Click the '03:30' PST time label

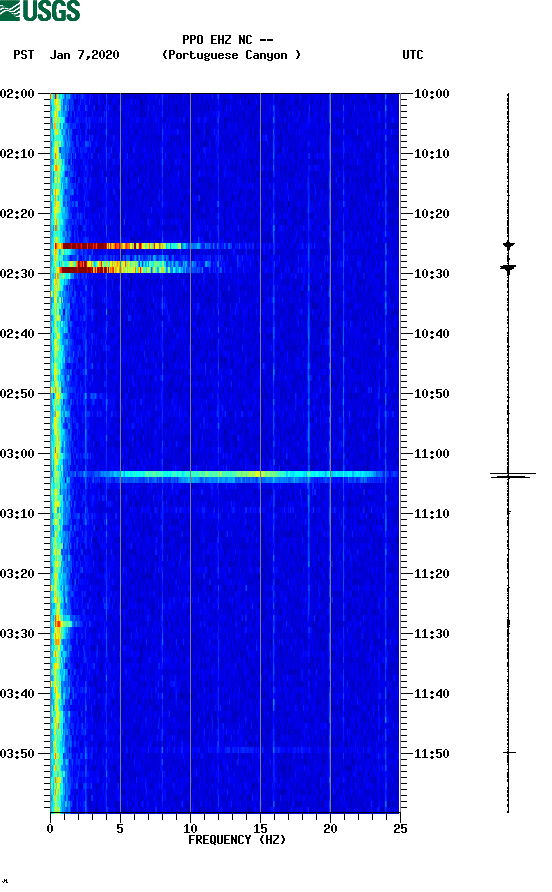18,634
